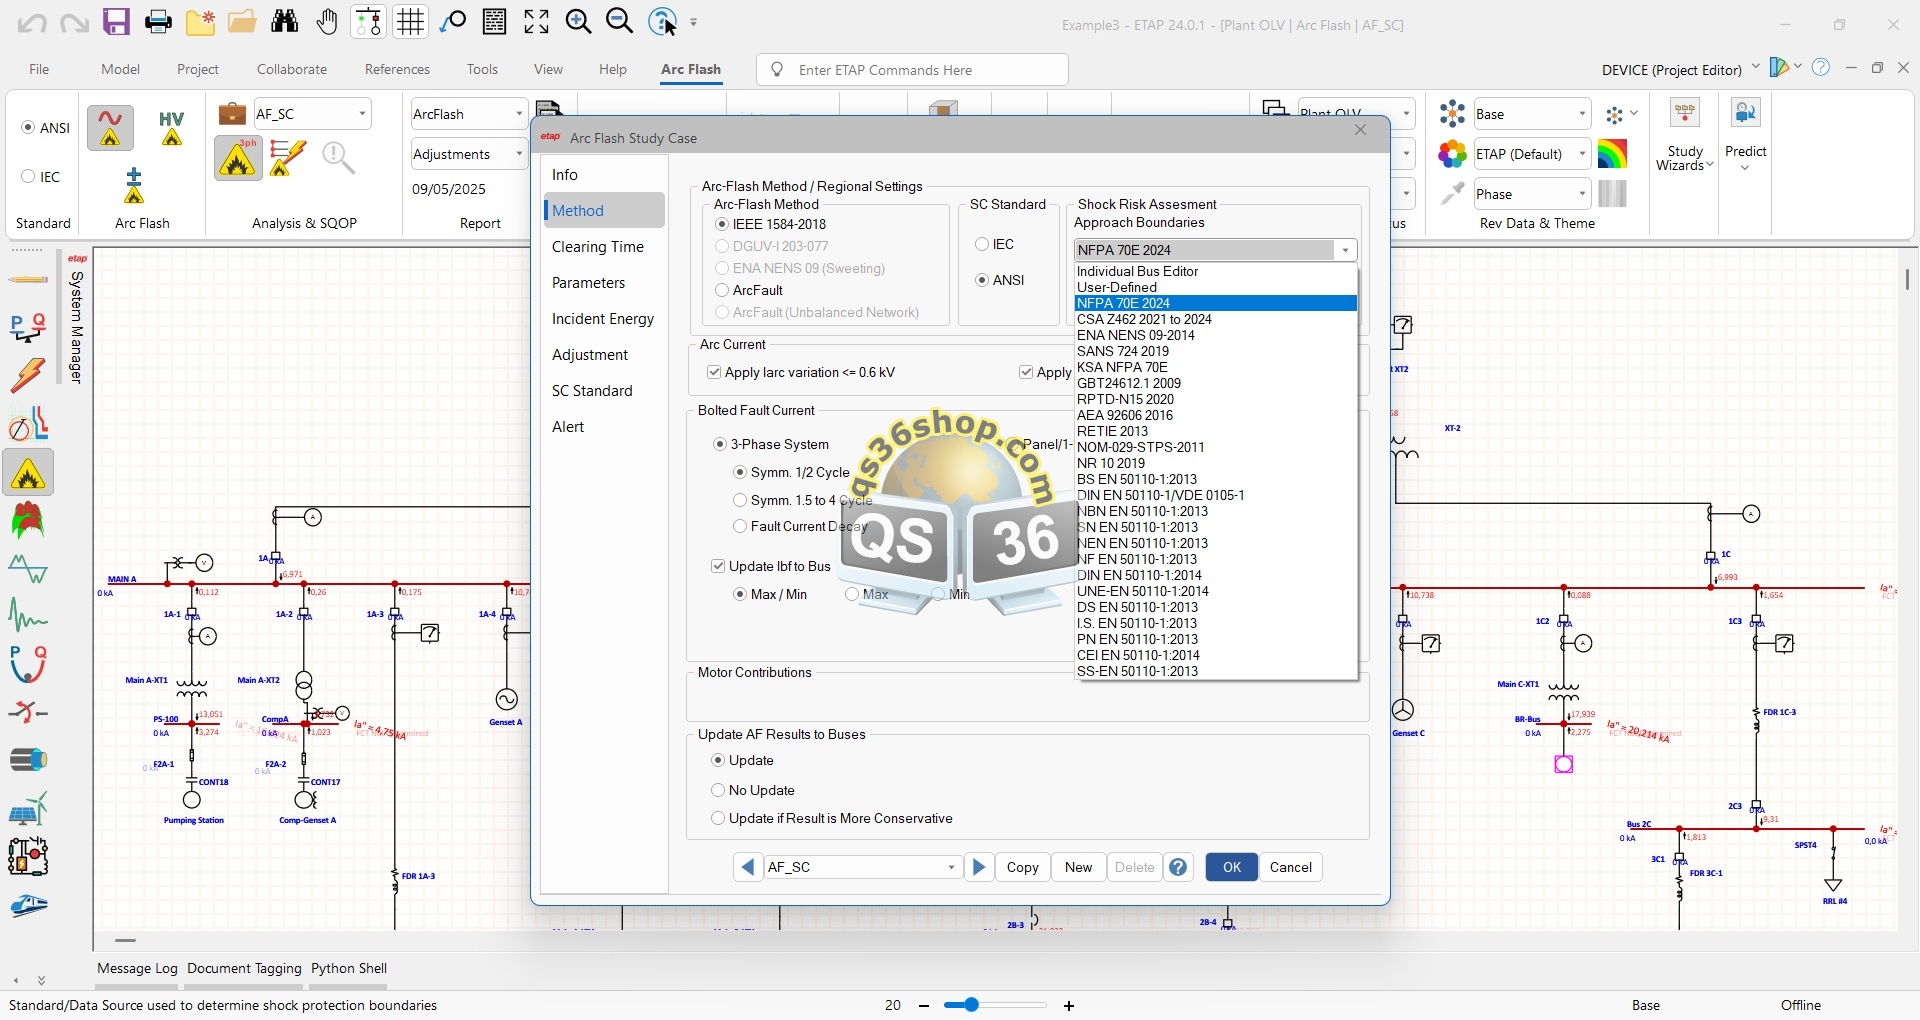Click the solar panel mode icon

pyautogui.click(x=28, y=808)
